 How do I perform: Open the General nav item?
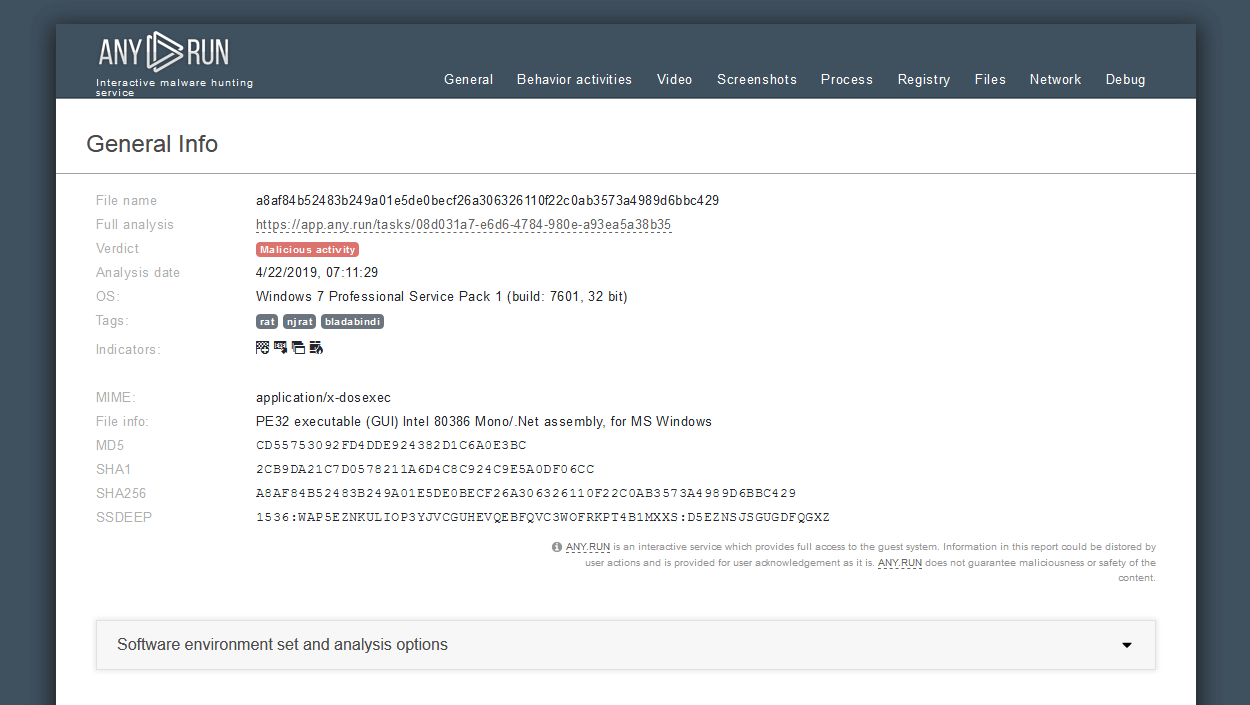pyautogui.click(x=469, y=79)
